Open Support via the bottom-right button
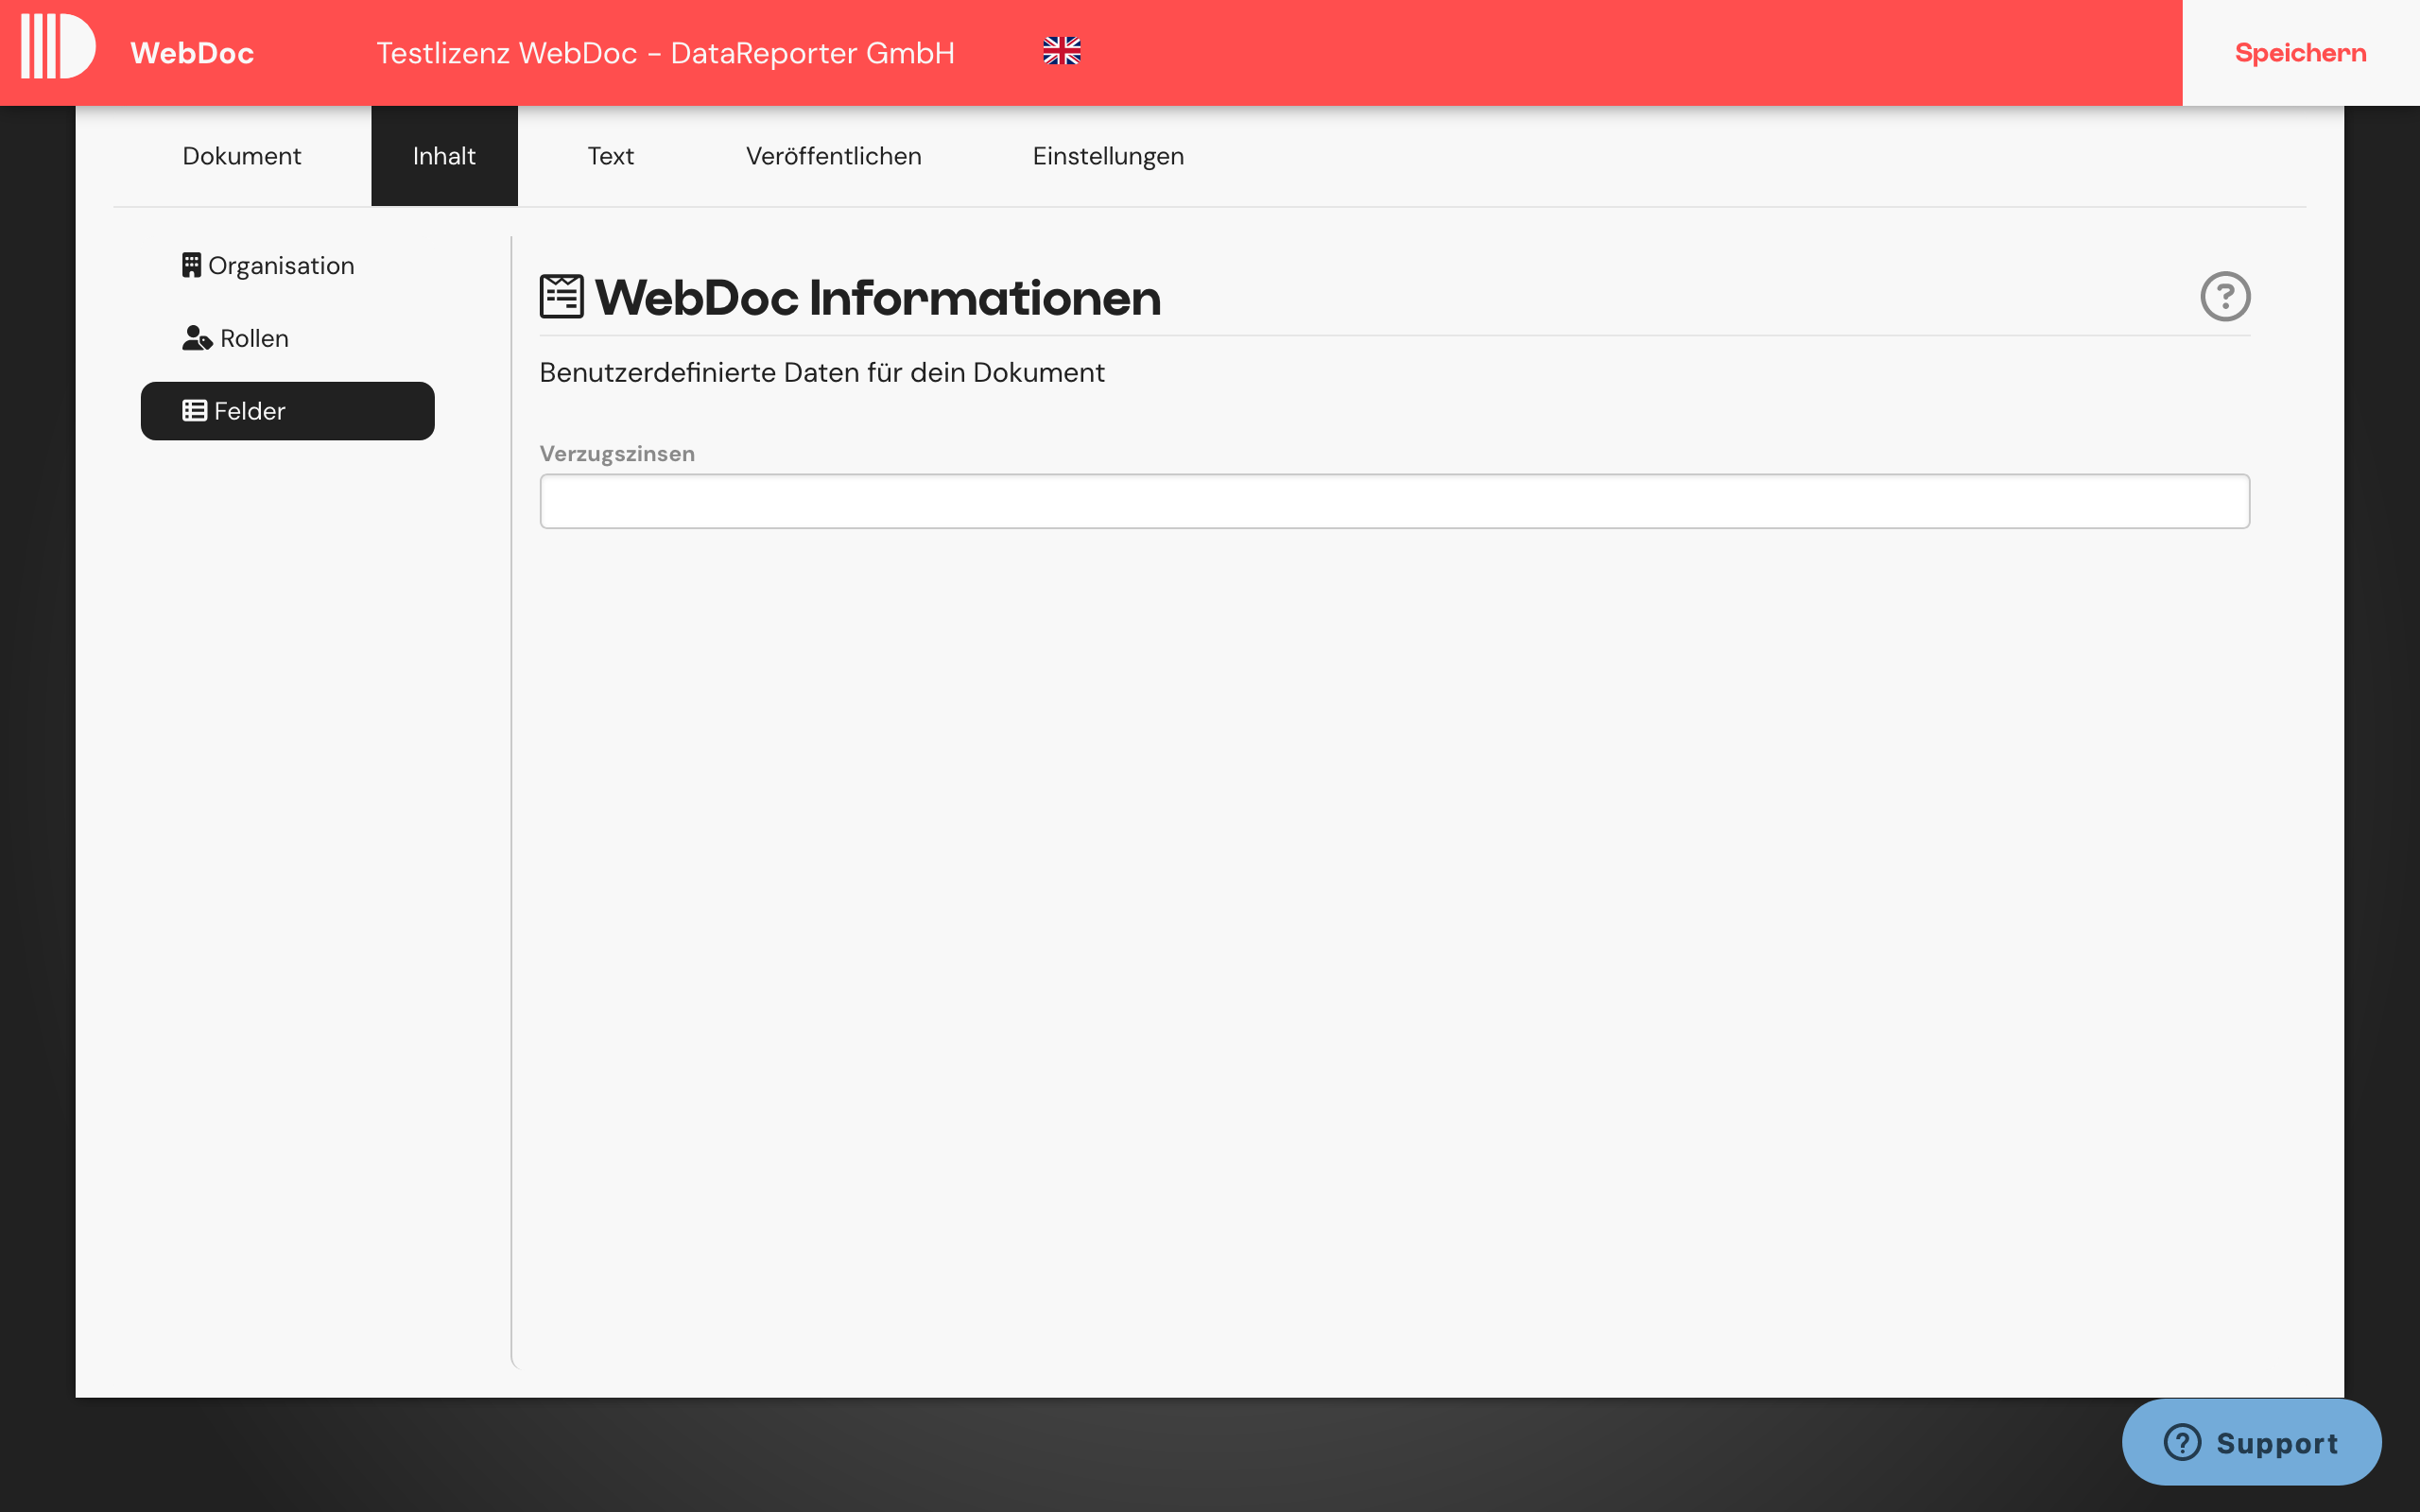Image resolution: width=2420 pixels, height=1512 pixels. tap(2253, 1442)
